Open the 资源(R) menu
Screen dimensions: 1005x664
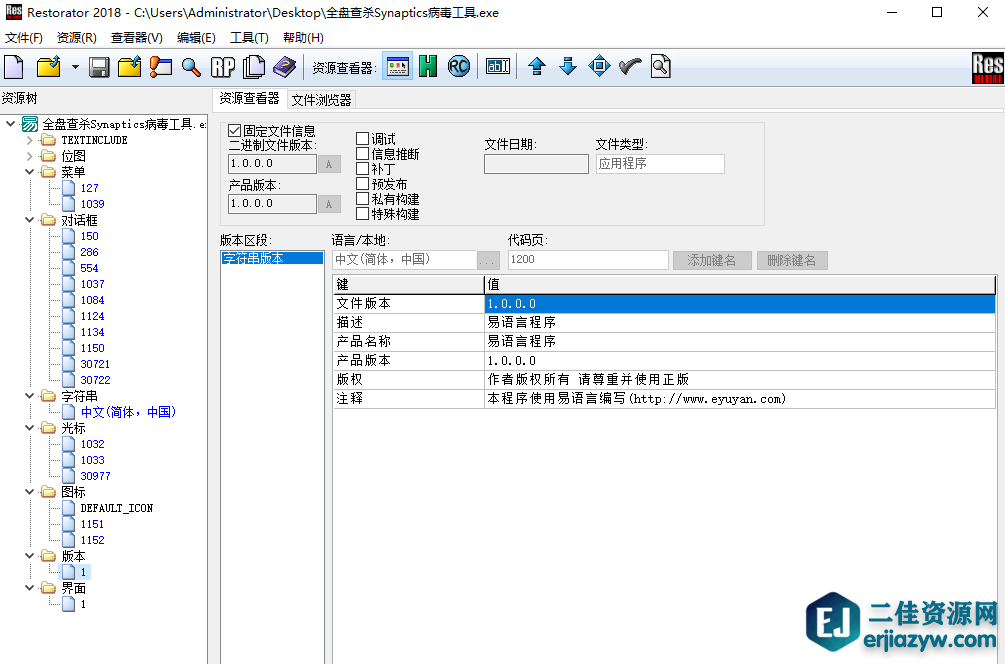tap(77, 38)
